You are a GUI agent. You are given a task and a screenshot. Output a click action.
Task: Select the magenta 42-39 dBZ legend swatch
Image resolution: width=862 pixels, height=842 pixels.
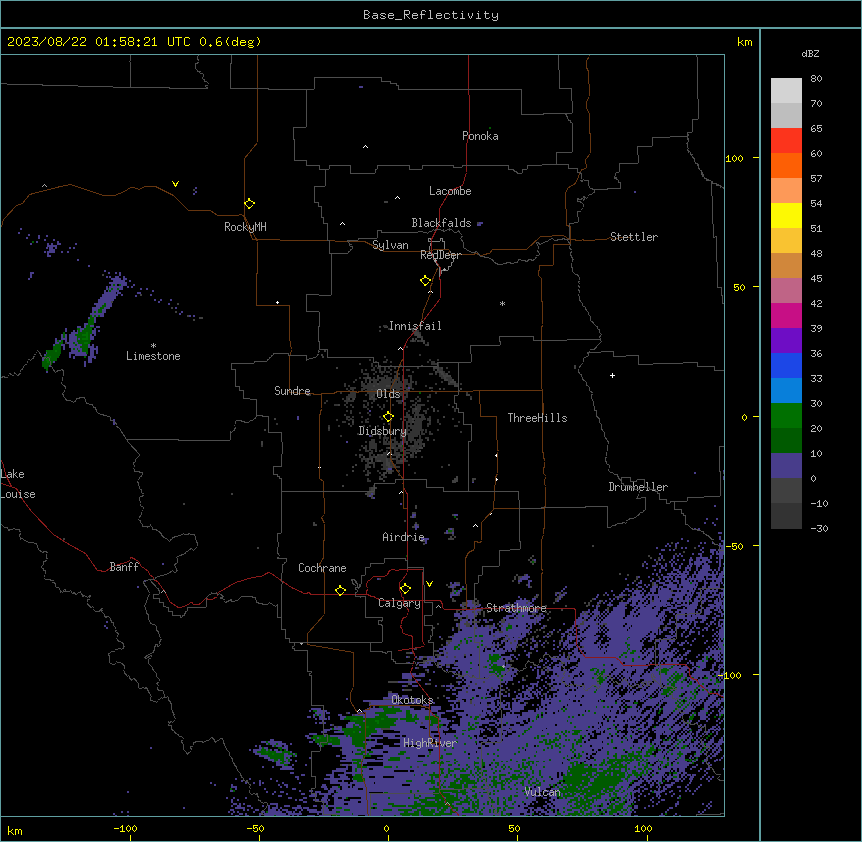coord(786,315)
